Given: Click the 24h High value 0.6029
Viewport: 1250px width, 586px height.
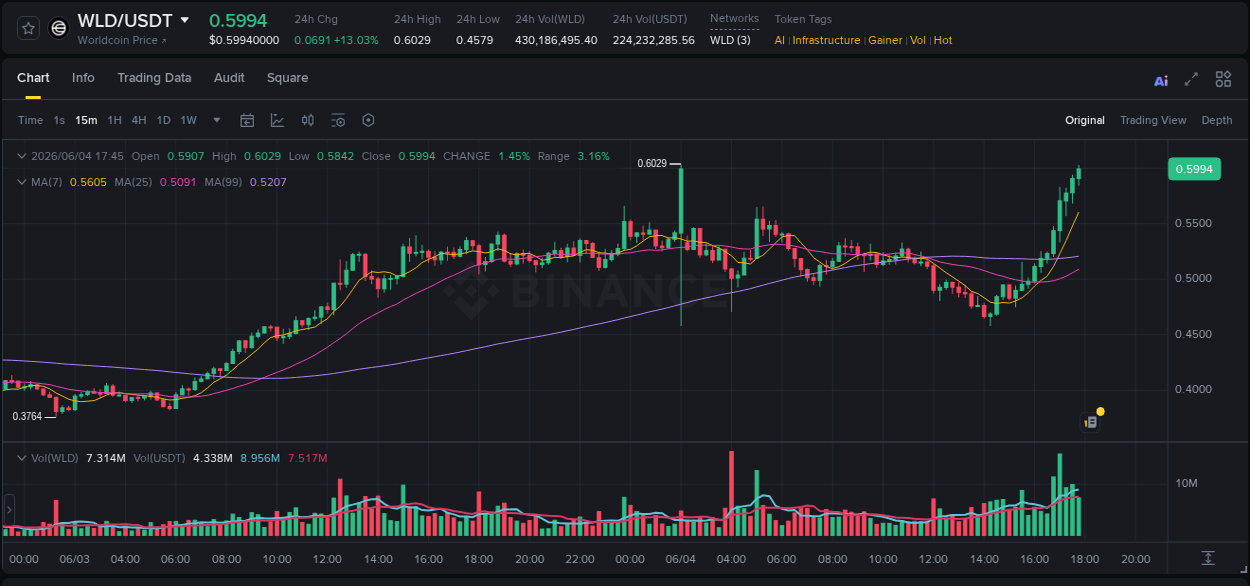Looking at the screenshot, I should point(412,40).
